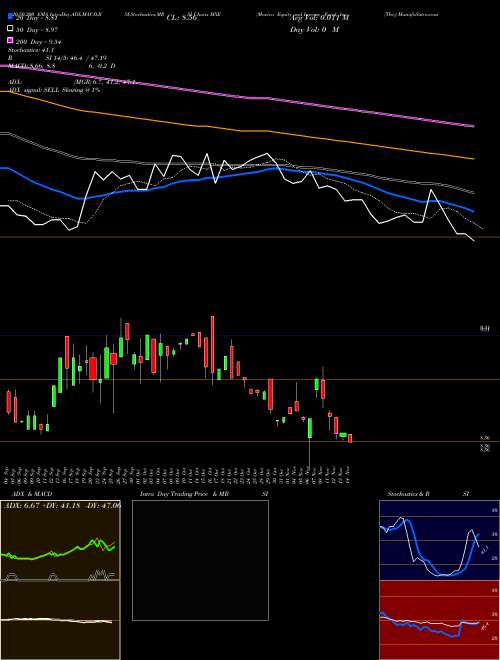This screenshot has width=500, height=660.
Task: Click the 'Stochastics: 41.1' readout
Action: 29,50
